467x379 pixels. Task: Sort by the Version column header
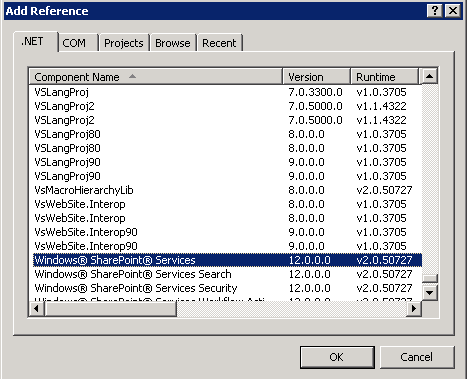[316, 77]
